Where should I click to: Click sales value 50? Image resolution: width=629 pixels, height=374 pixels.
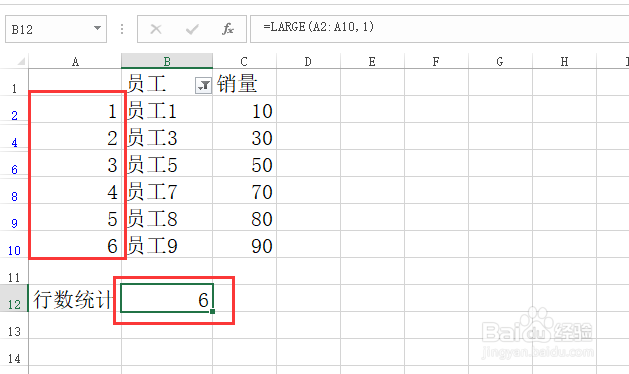[x=244, y=164]
